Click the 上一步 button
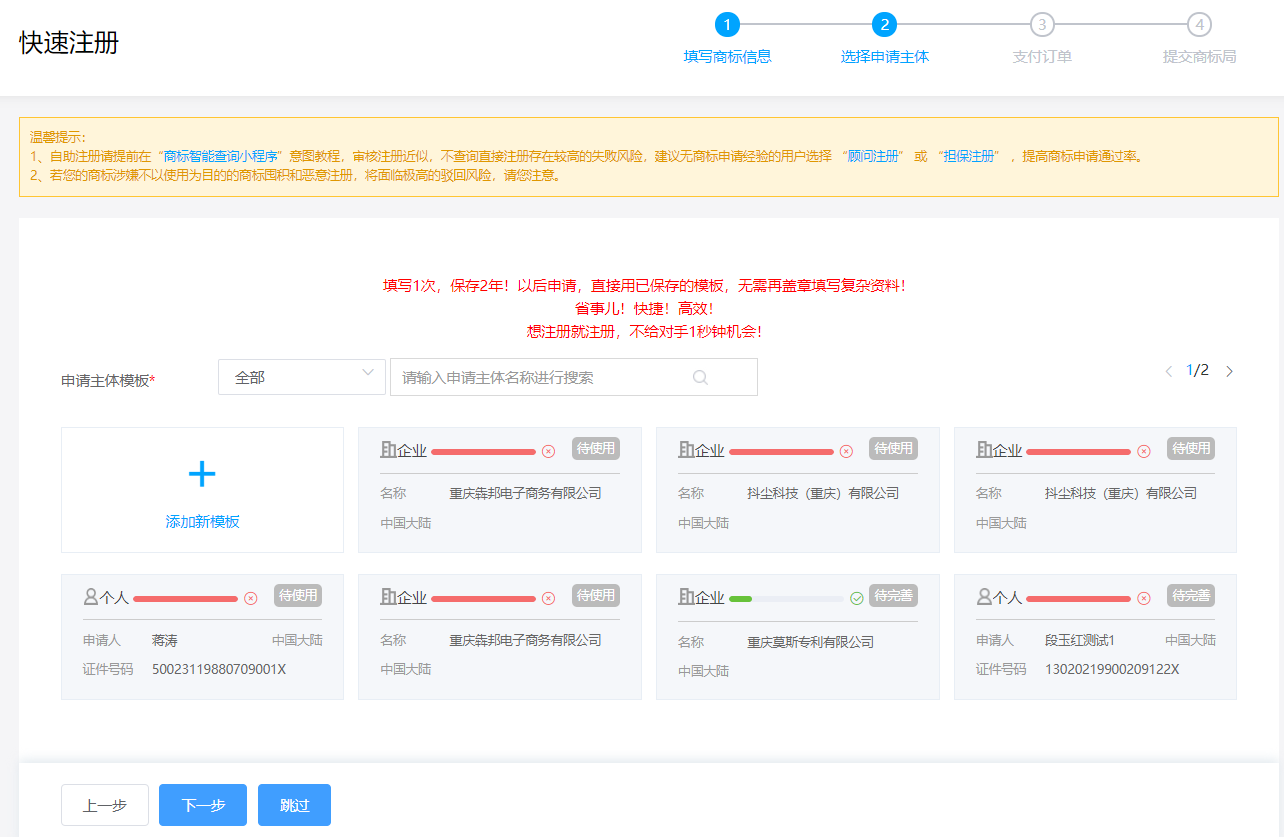 click(105, 805)
